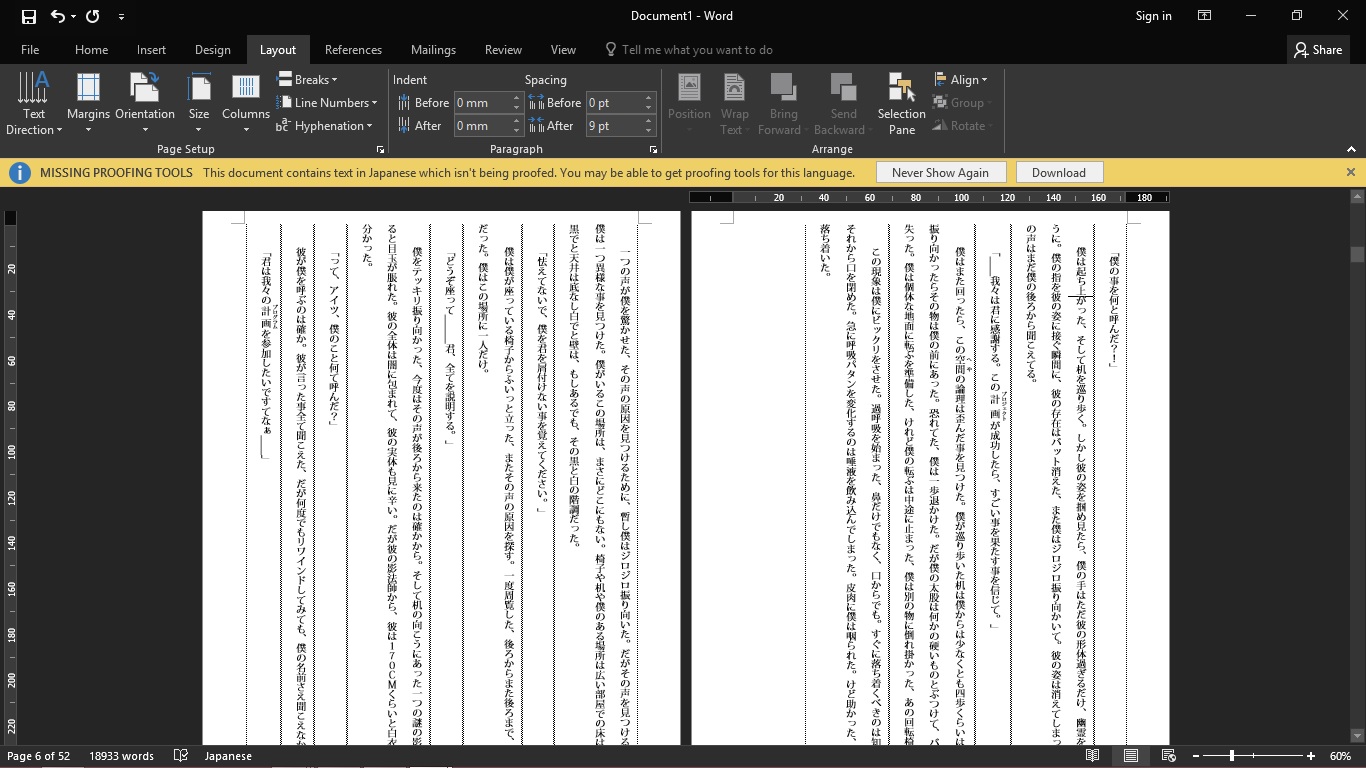
Task: Click the Never Show Again button
Action: pyautogui.click(x=940, y=173)
